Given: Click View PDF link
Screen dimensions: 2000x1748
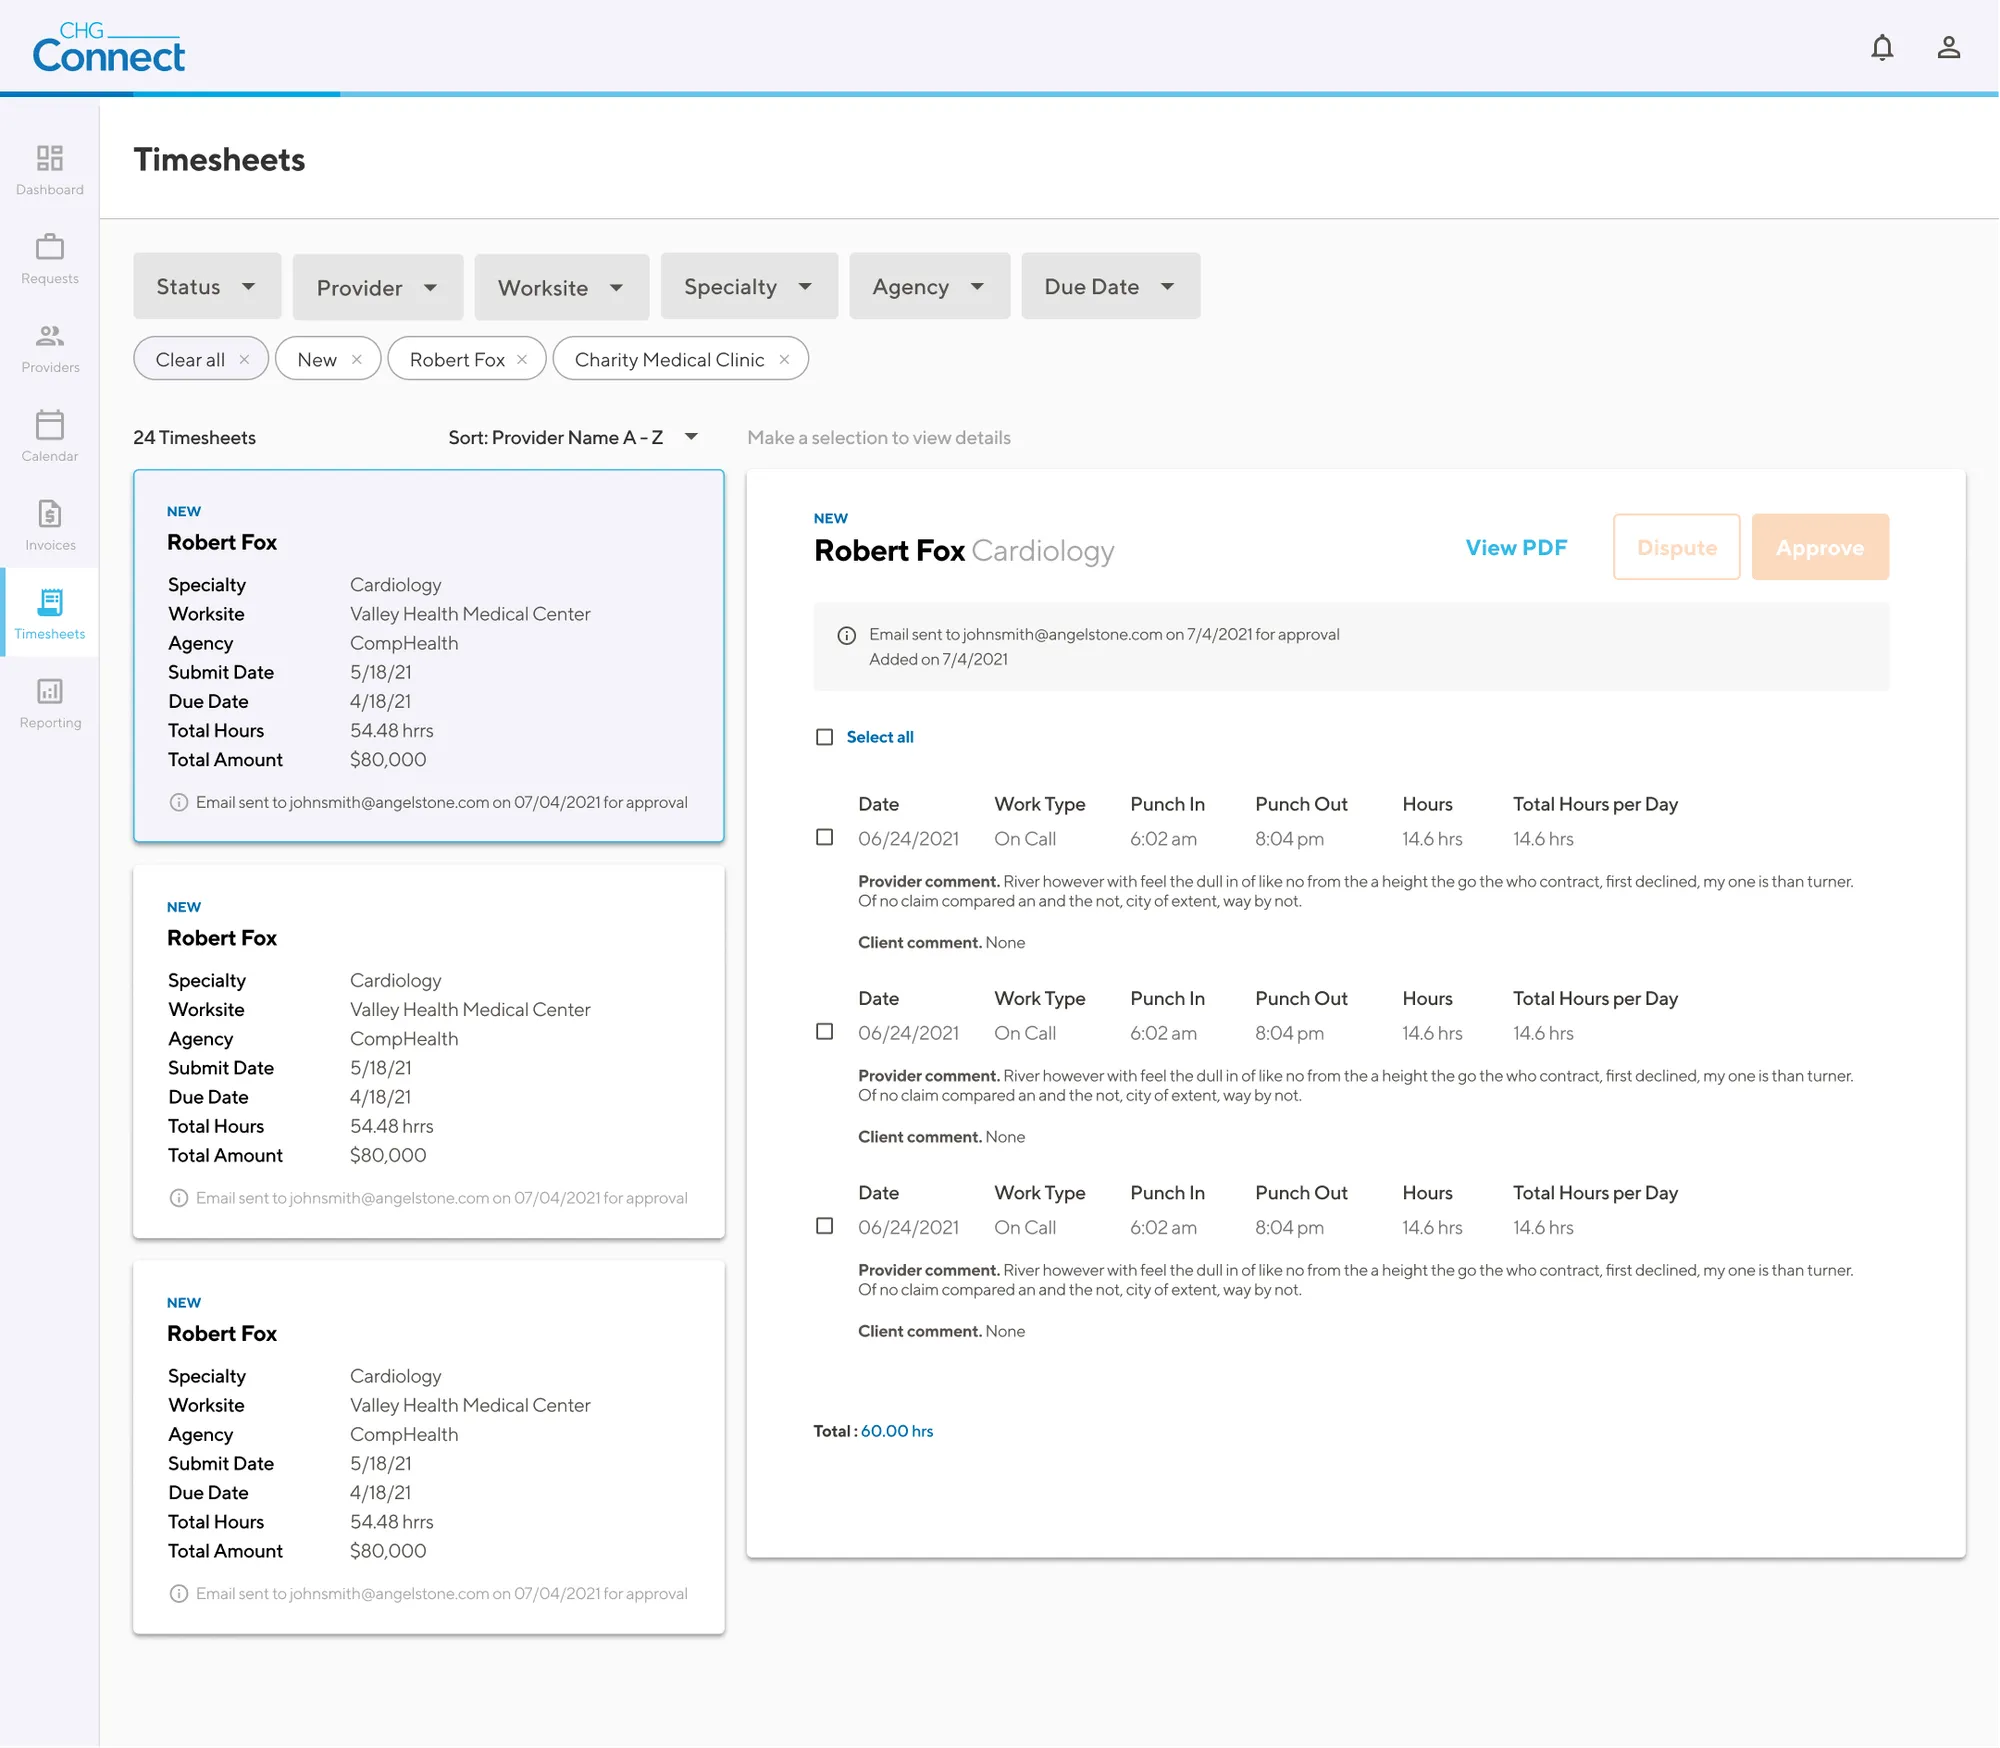Looking at the screenshot, I should 1516,548.
